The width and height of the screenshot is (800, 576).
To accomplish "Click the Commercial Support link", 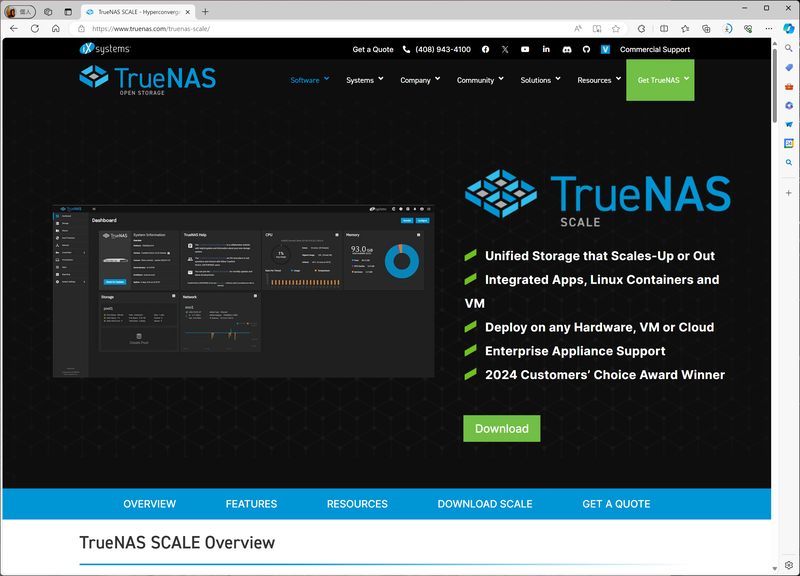I will [x=655, y=49].
